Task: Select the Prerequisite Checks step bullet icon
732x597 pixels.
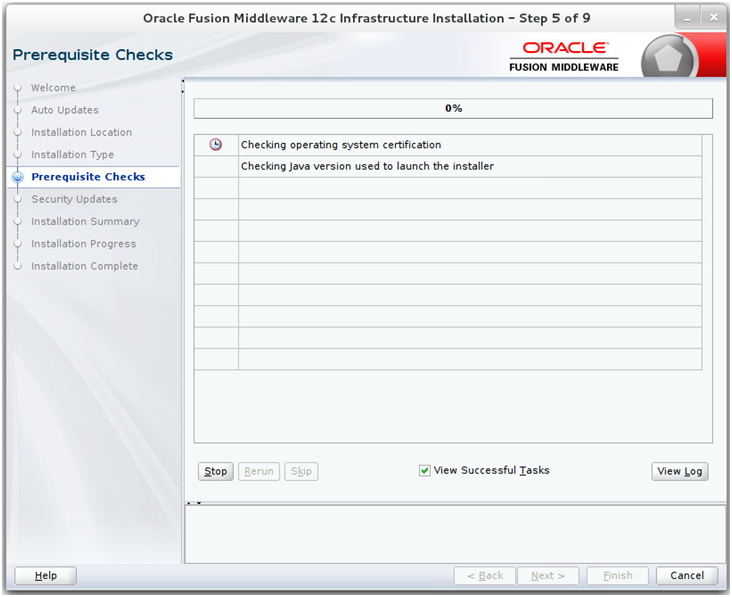Action: coord(18,177)
